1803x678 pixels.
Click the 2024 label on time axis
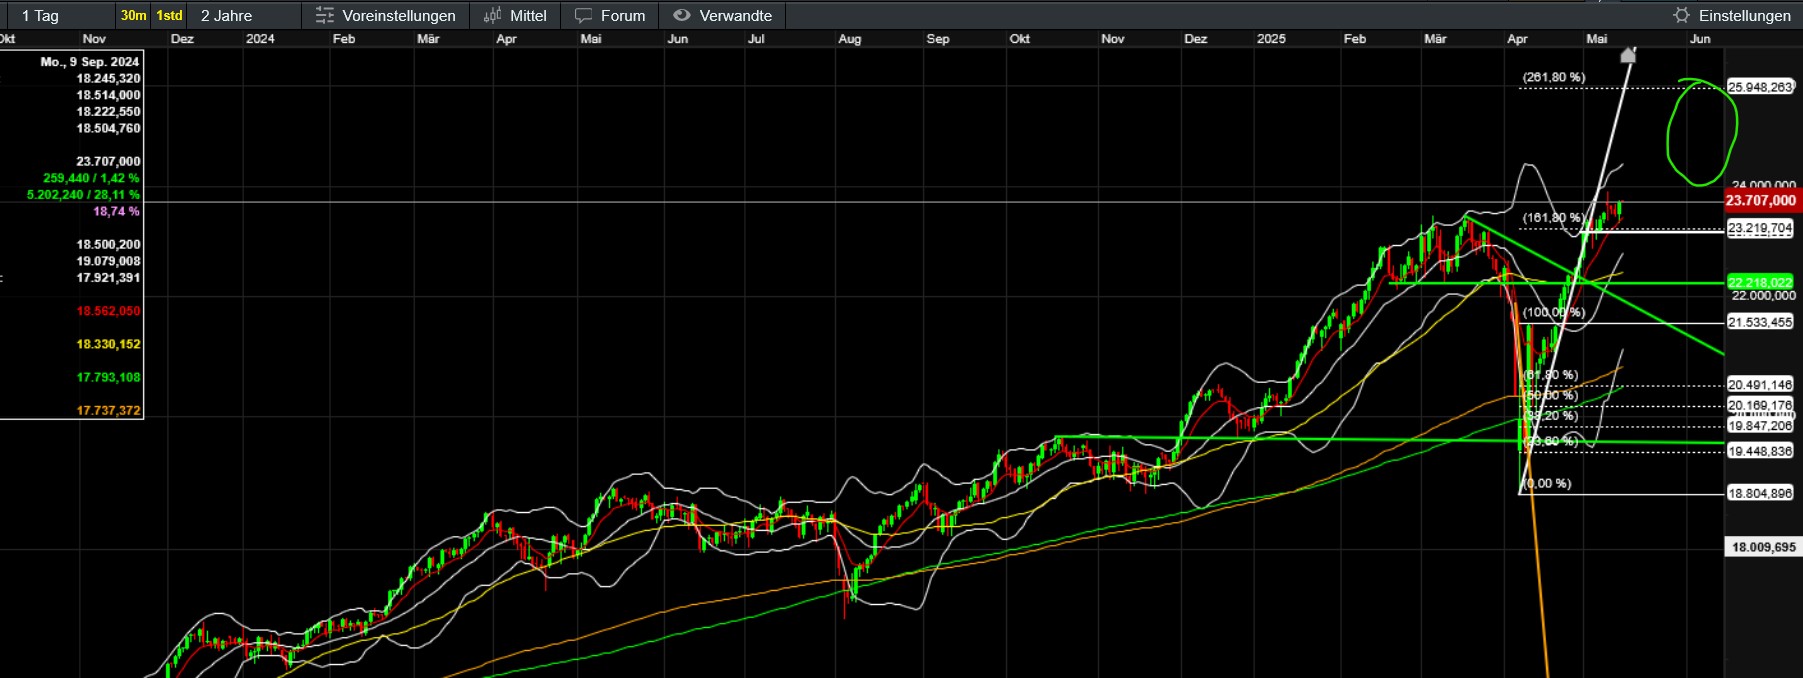[x=260, y=39]
